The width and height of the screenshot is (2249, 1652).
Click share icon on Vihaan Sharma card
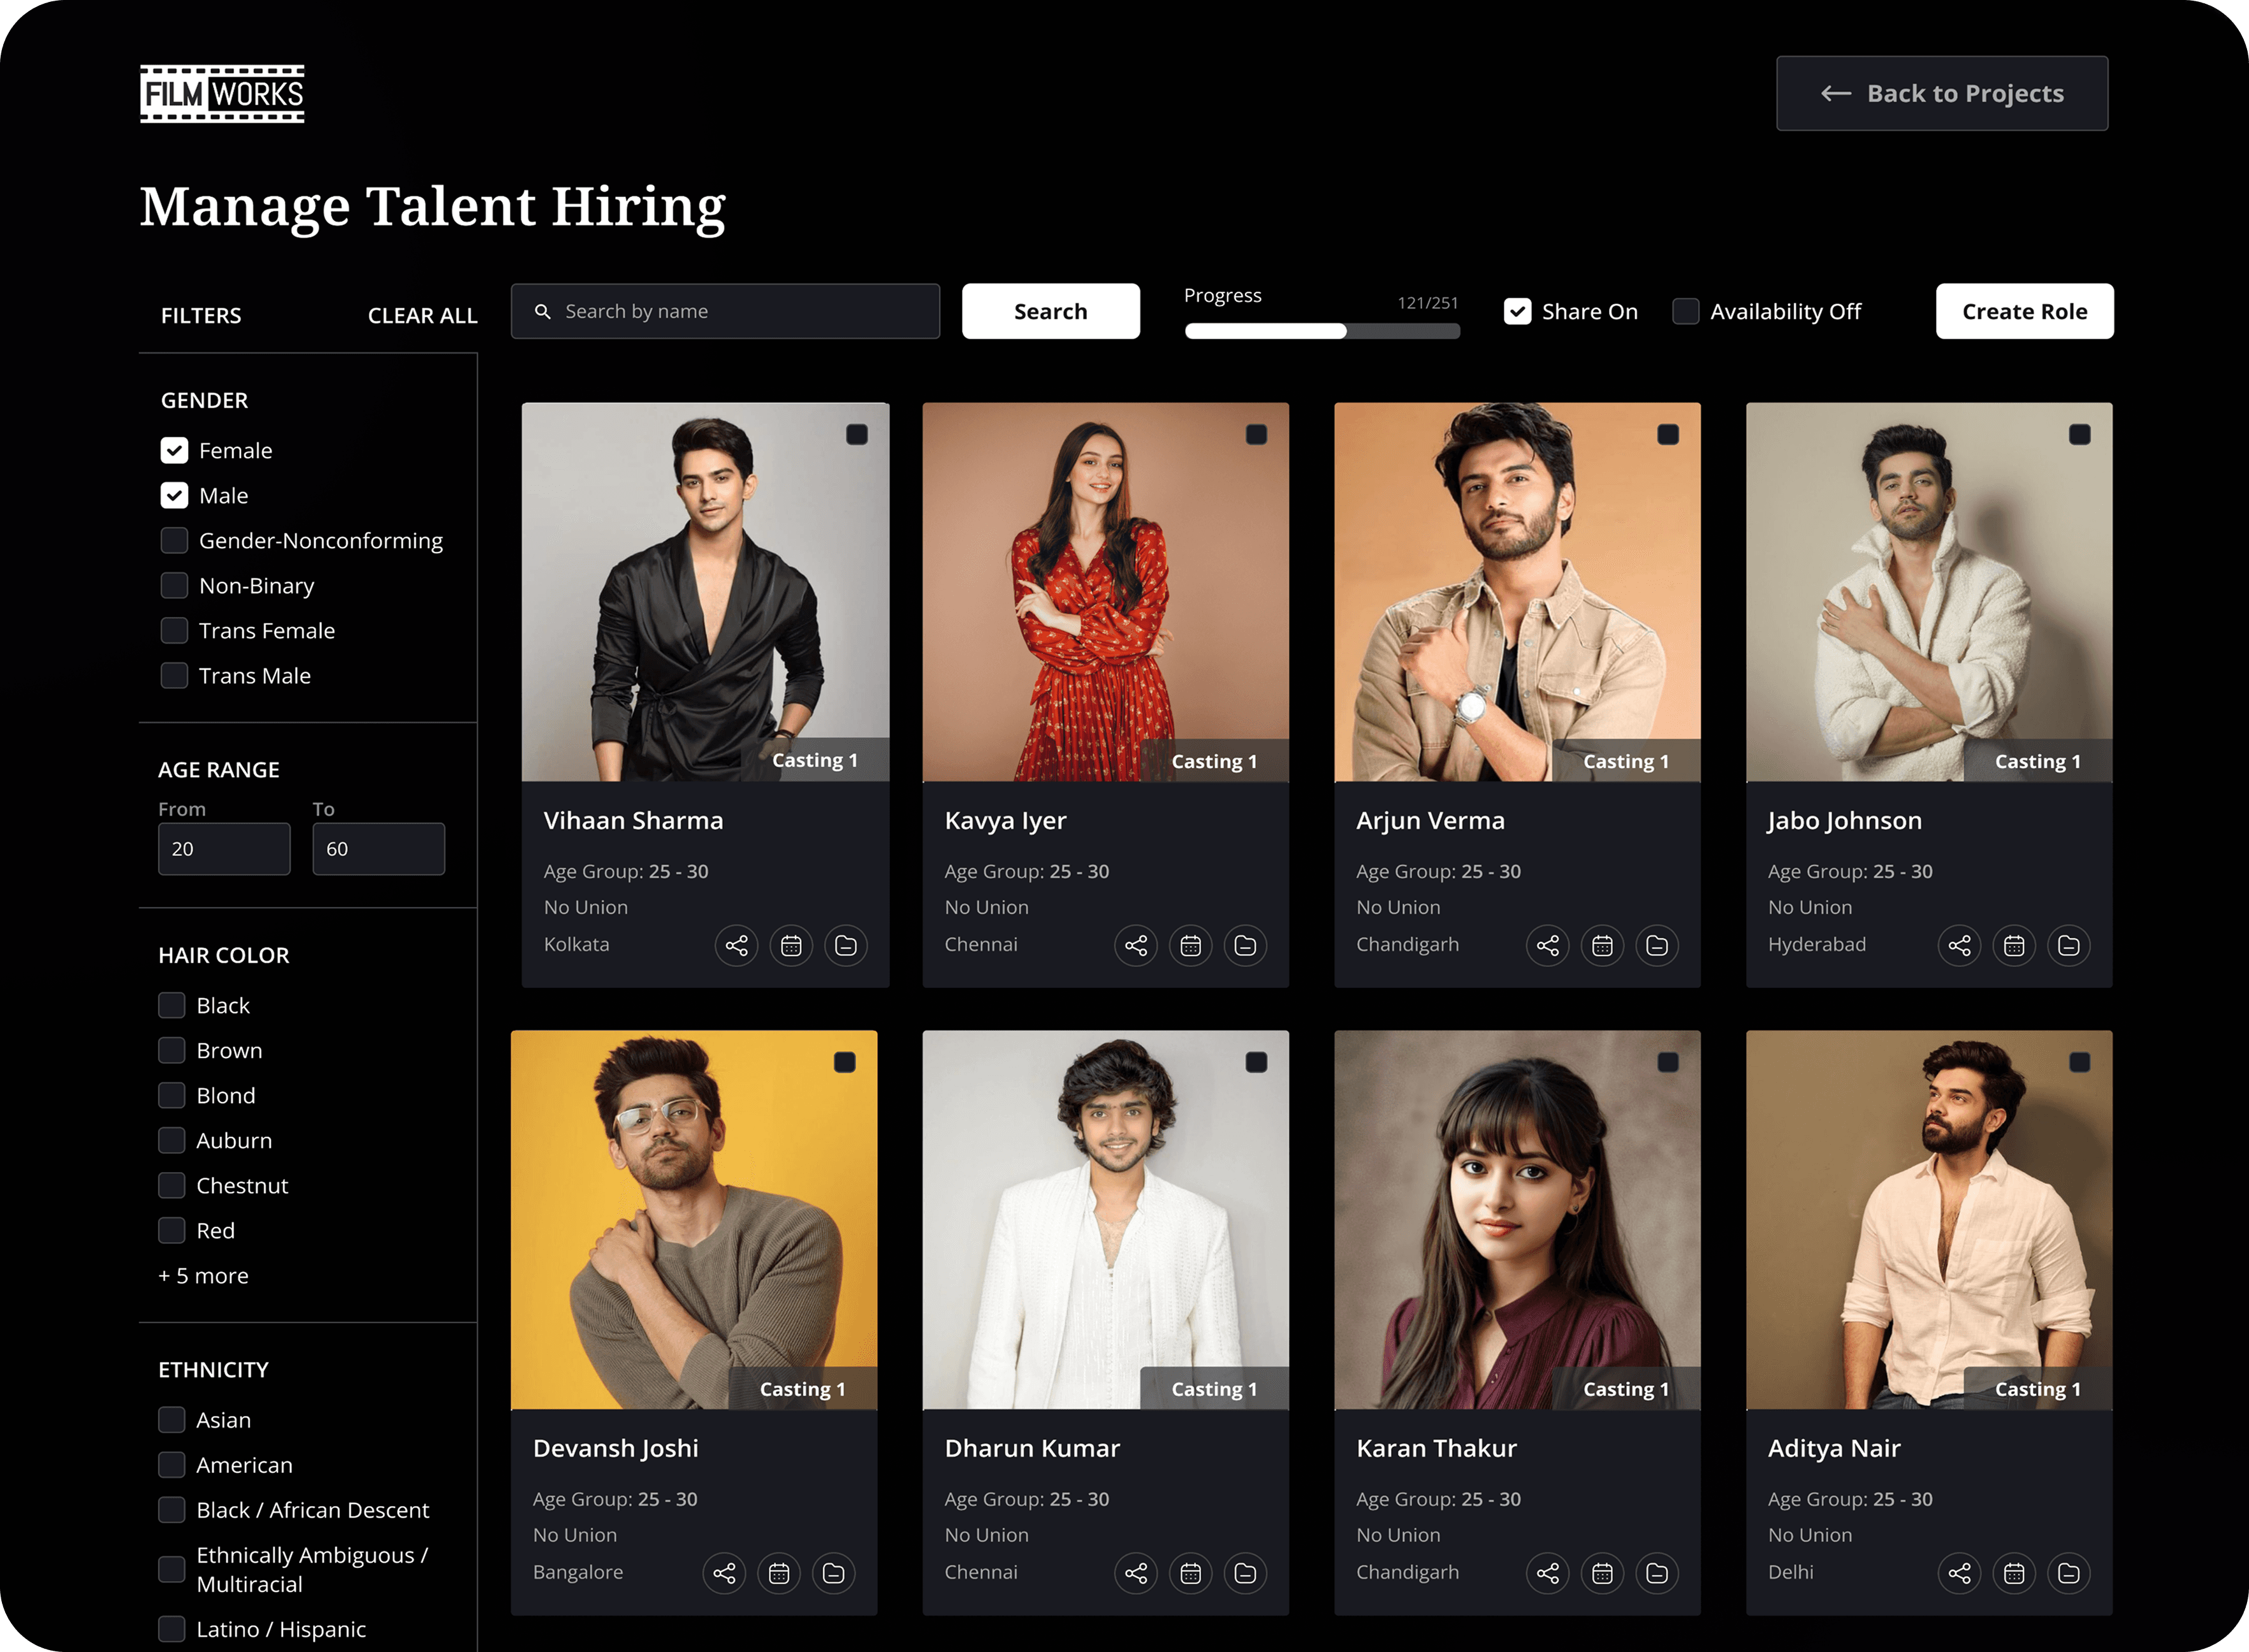pyautogui.click(x=736, y=945)
